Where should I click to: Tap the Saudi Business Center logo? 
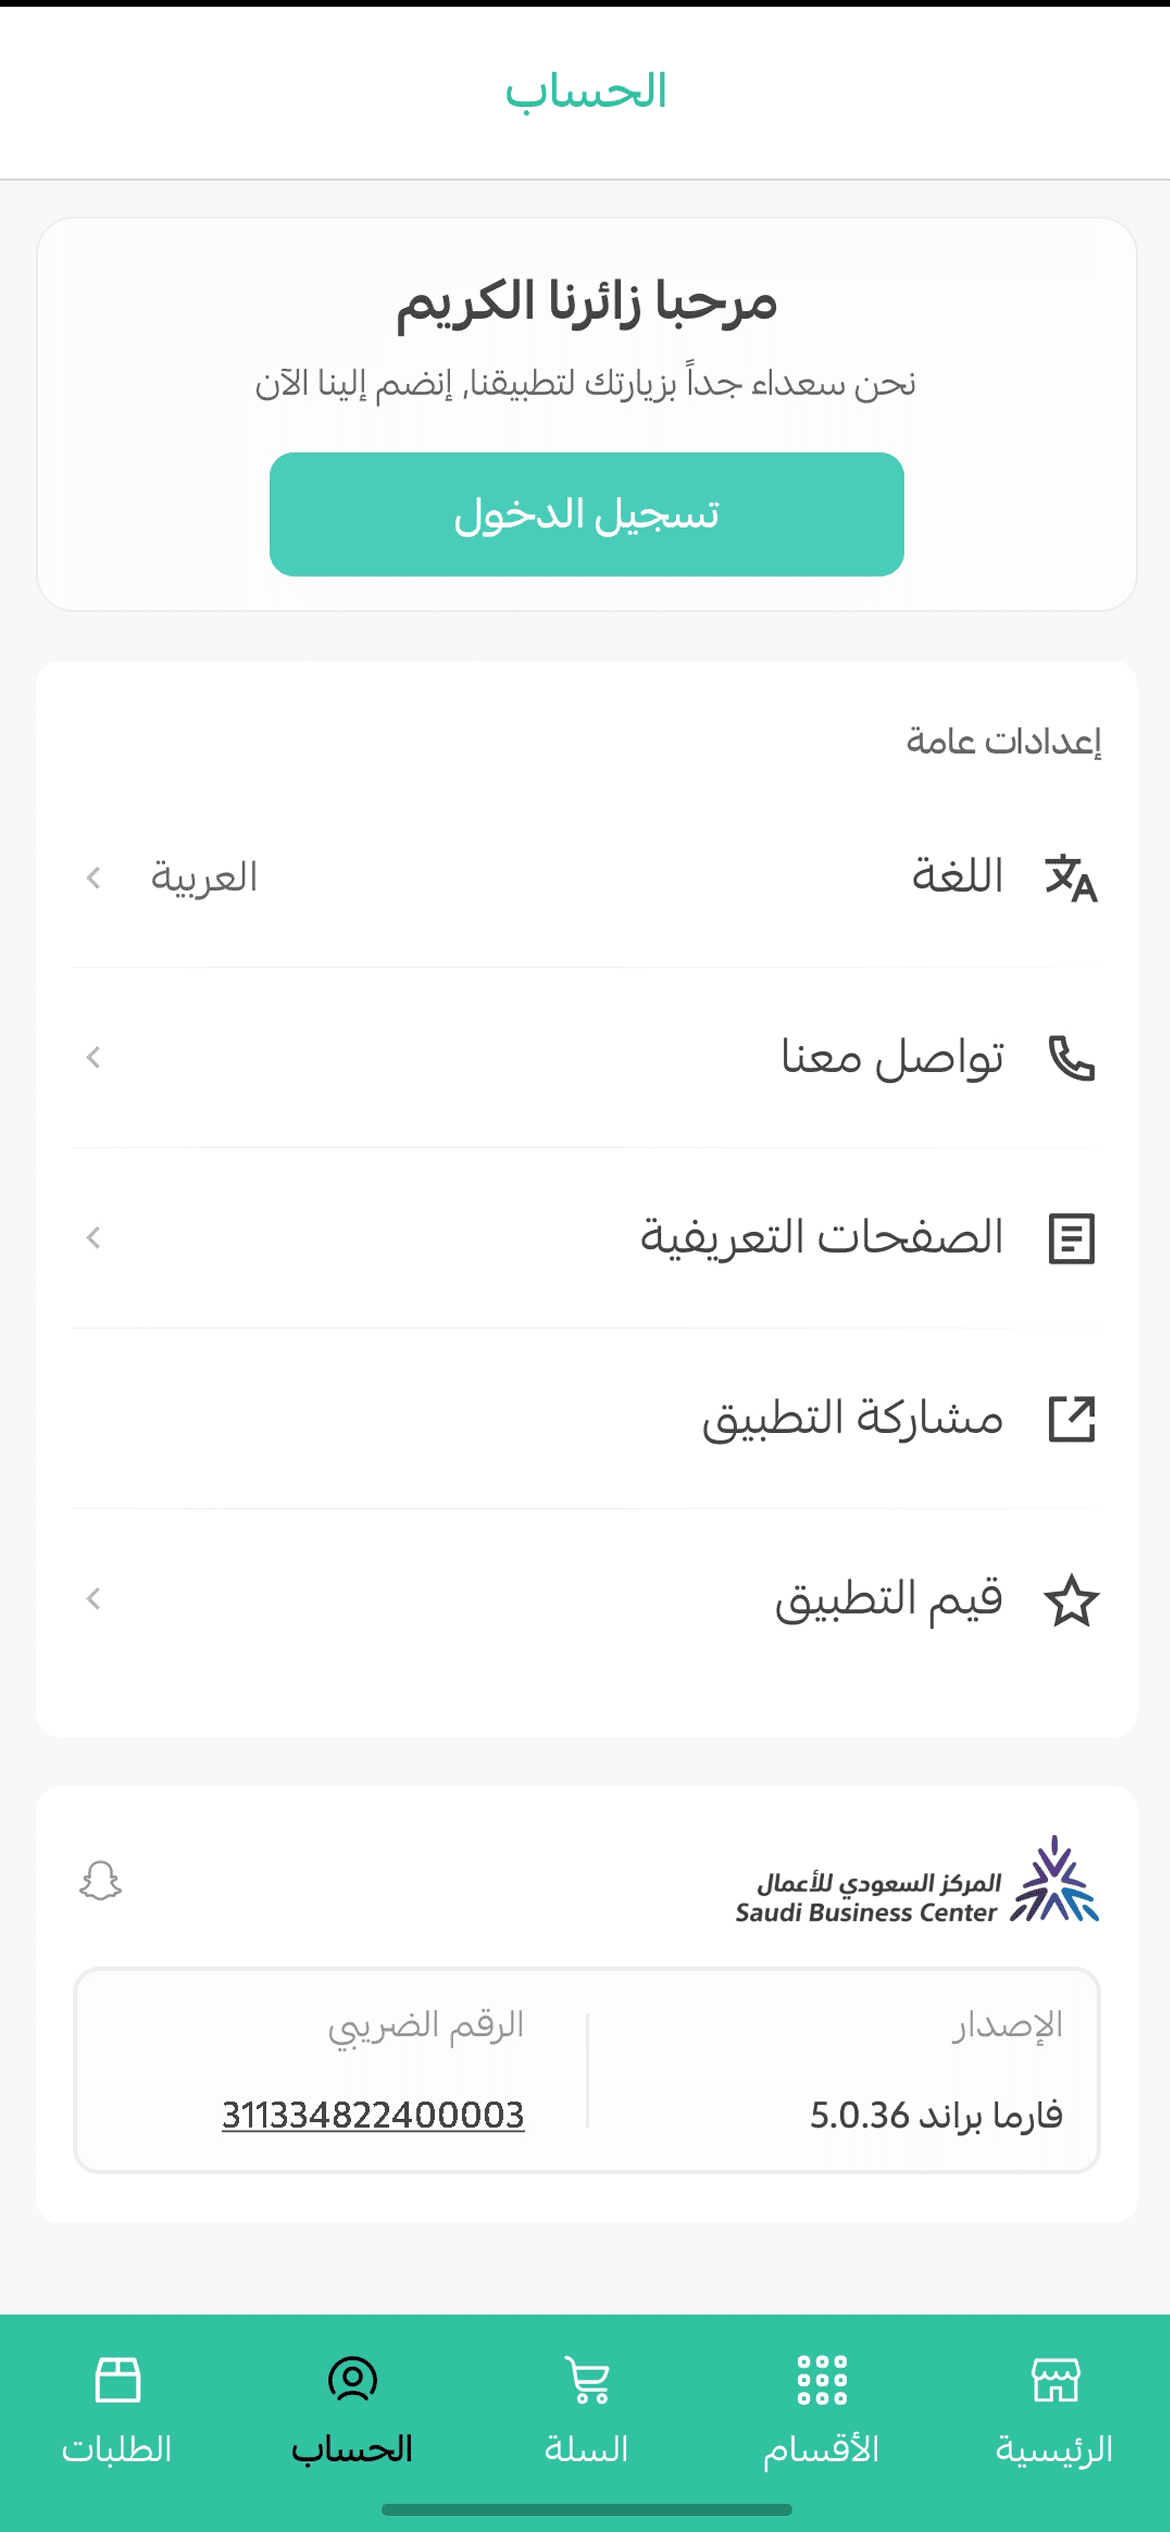click(x=917, y=1882)
